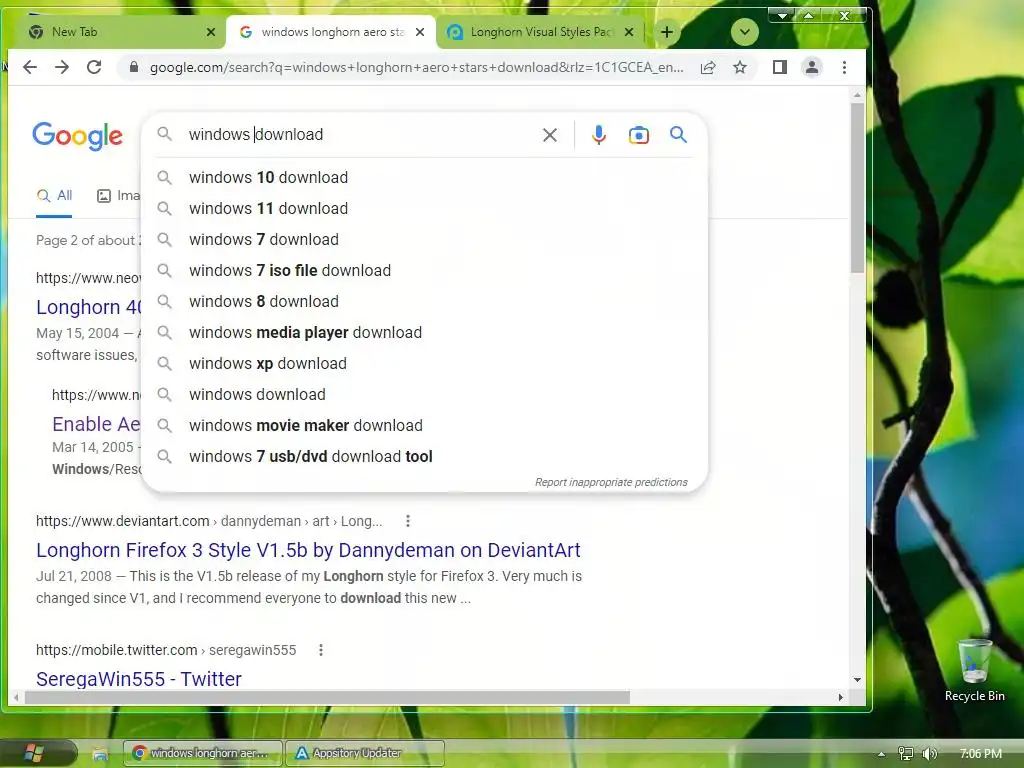Click the scroll right arrow
Viewport: 1024px width, 768px height.
[840, 697]
